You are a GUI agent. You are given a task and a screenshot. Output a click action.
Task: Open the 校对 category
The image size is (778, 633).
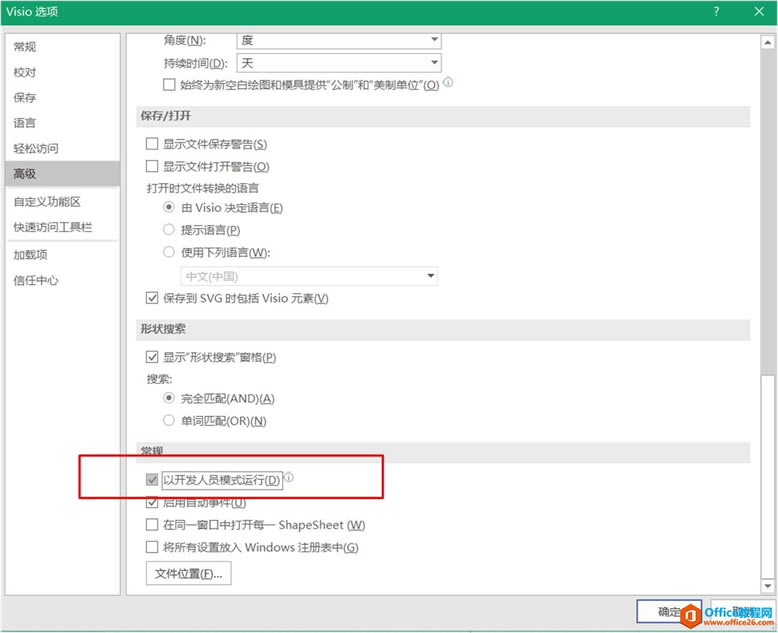click(x=63, y=72)
